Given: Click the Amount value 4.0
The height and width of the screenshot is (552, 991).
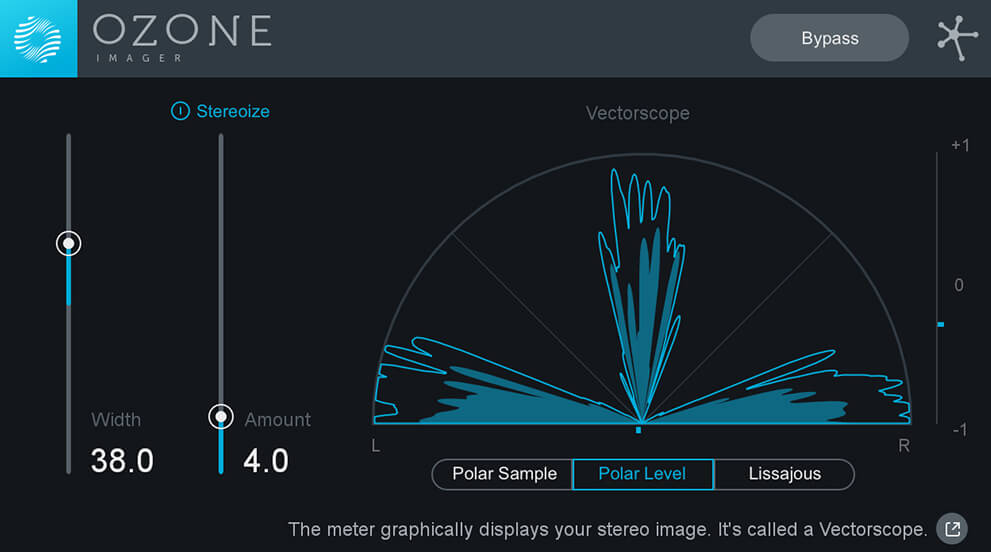Looking at the screenshot, I should click(266, 461).
